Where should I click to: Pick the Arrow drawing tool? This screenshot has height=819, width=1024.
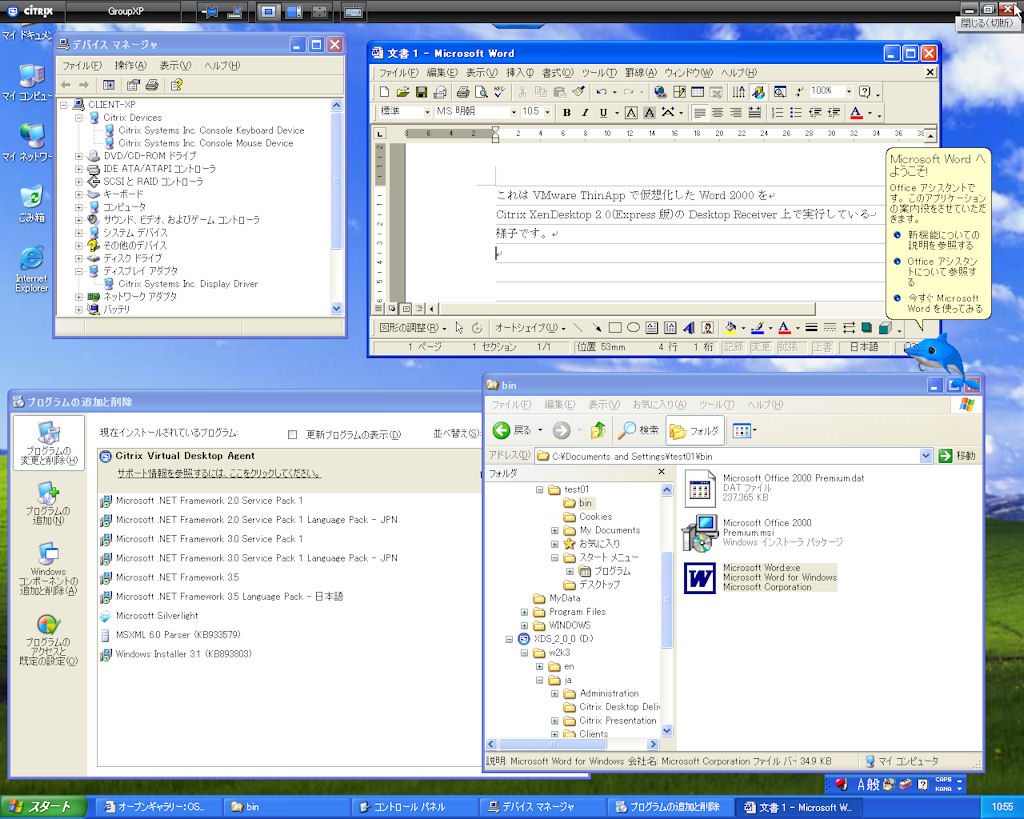[x=596, y=328]
